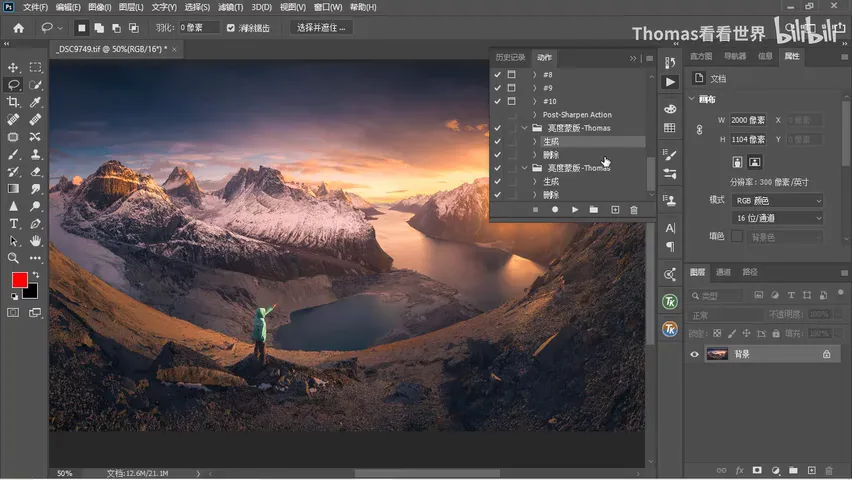852x480 pixels.
Task: Toggle visibility of the 背景 layer
Action: coord(694,354)
